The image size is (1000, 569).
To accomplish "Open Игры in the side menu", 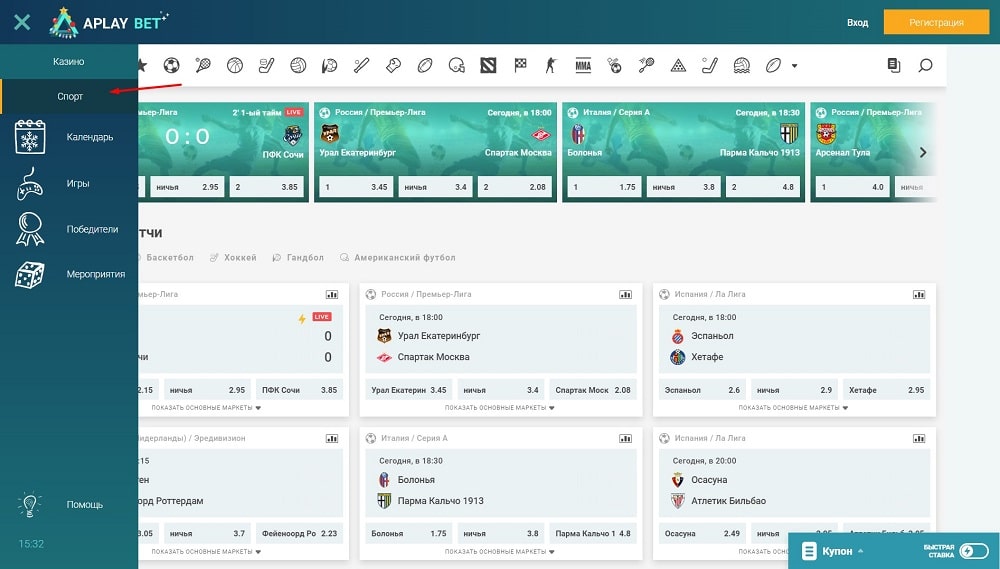I will [69, 184].
